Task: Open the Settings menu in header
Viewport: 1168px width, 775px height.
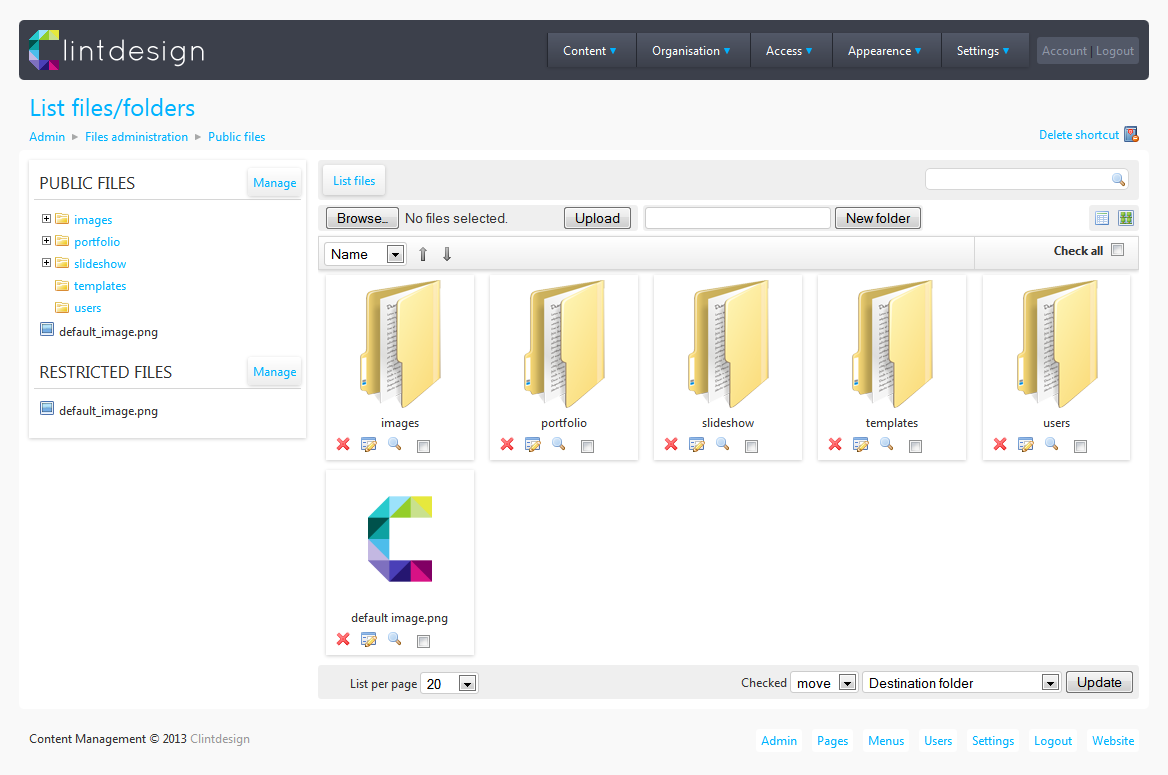Action: click(983, 51)
